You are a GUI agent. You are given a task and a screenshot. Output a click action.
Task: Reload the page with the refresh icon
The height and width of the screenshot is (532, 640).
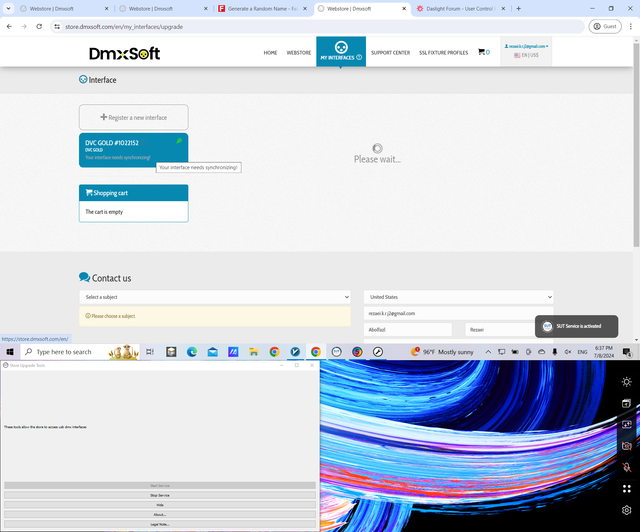[39, 27]
